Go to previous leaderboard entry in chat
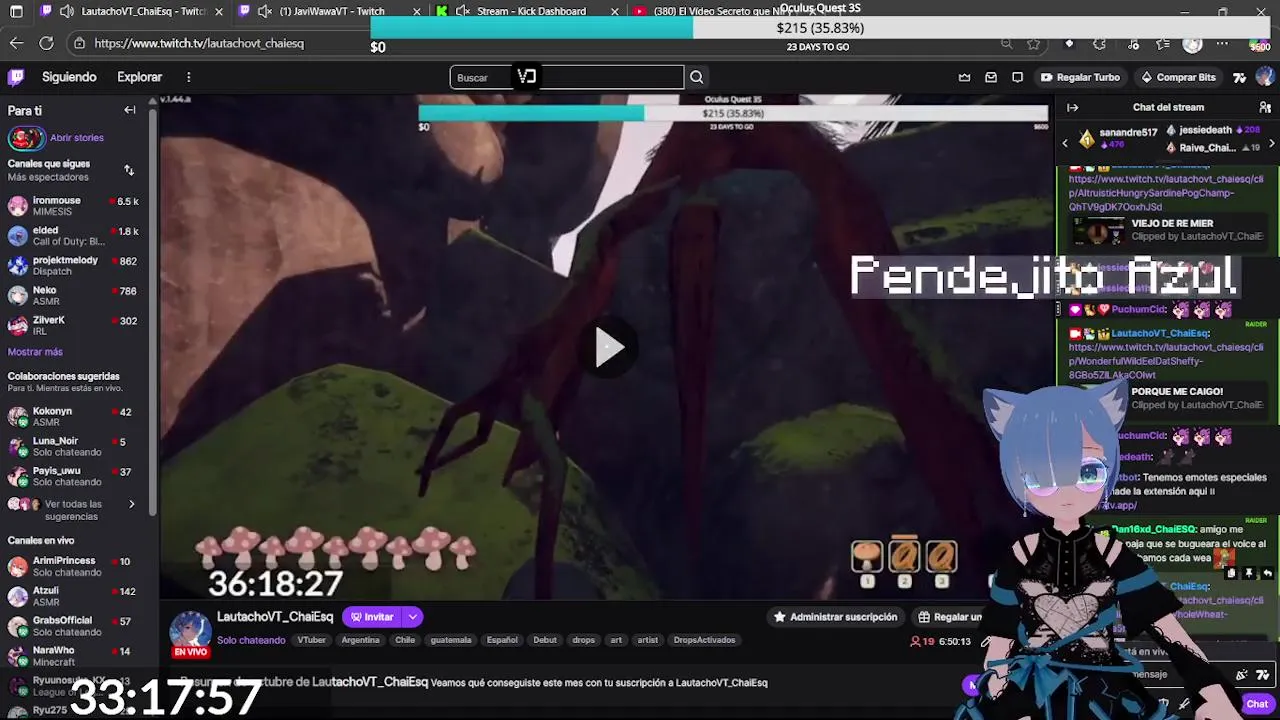 click(x=1065, y=143)
